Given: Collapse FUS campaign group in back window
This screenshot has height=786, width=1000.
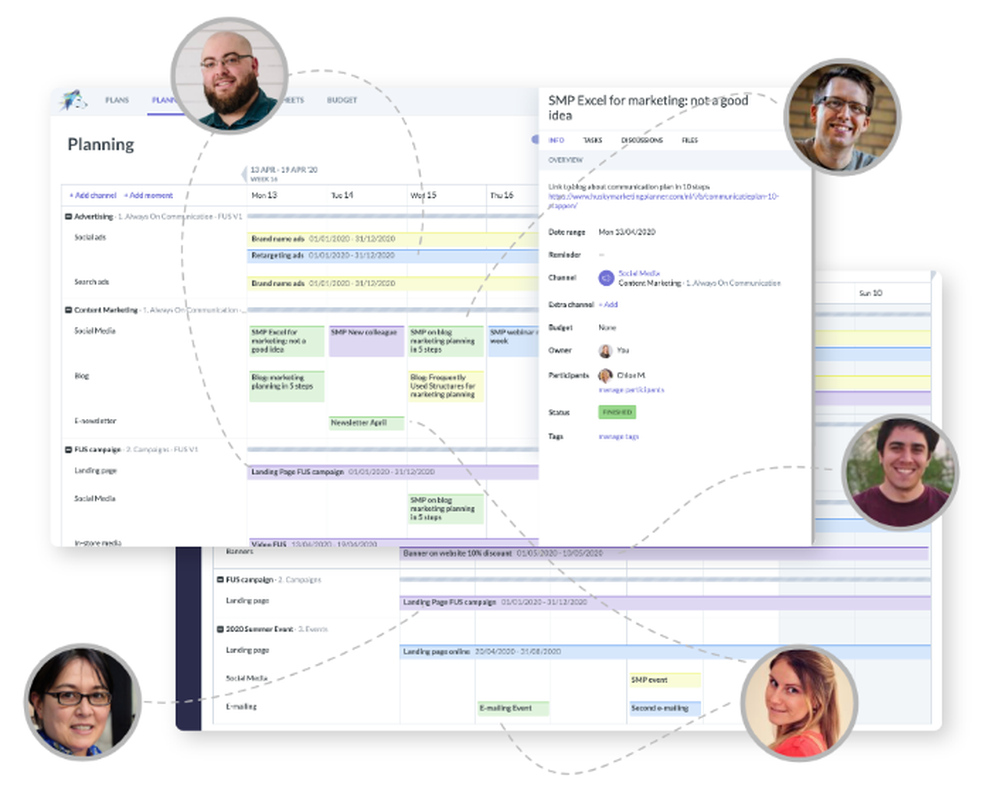Looking at the screenshot, I should [x=220, y=580].
